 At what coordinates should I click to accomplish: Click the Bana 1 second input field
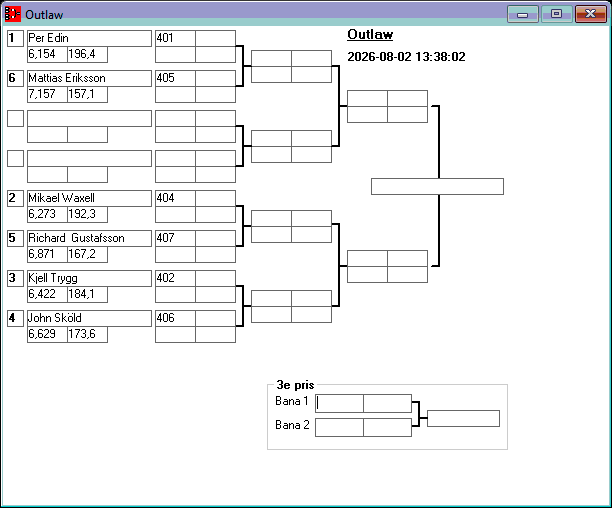388,403
